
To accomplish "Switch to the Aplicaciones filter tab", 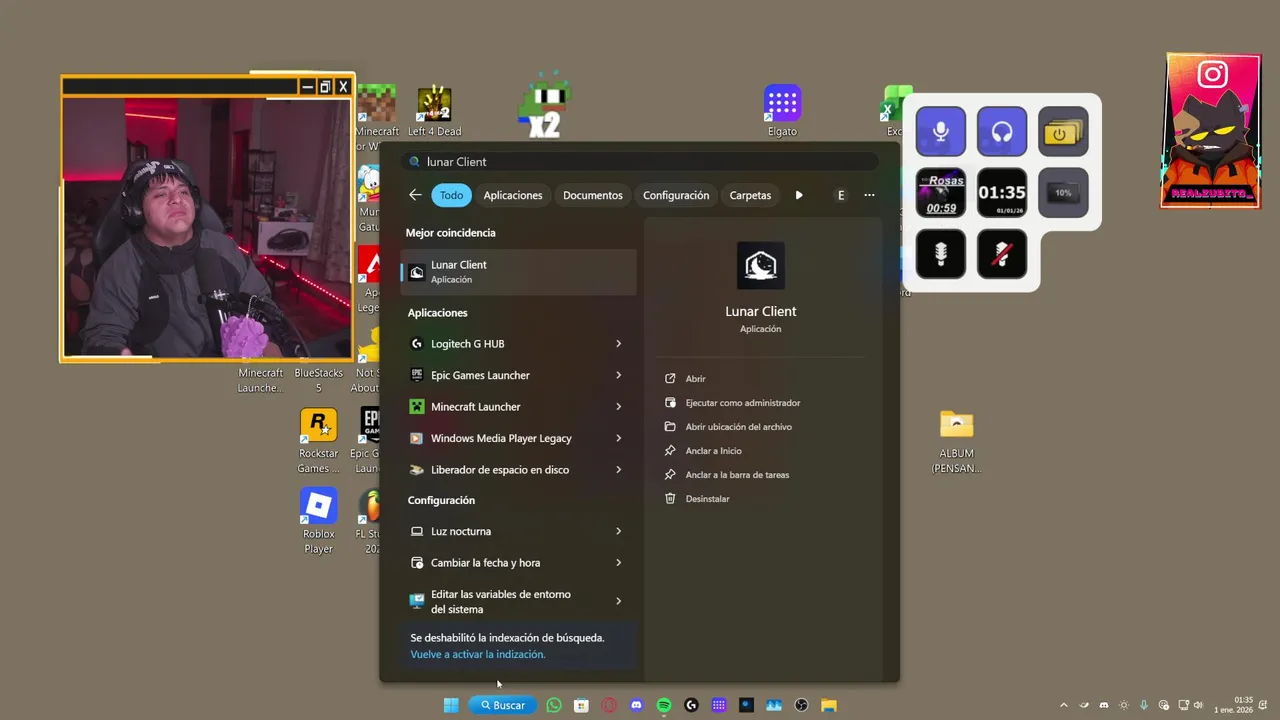I will (513, 195).
